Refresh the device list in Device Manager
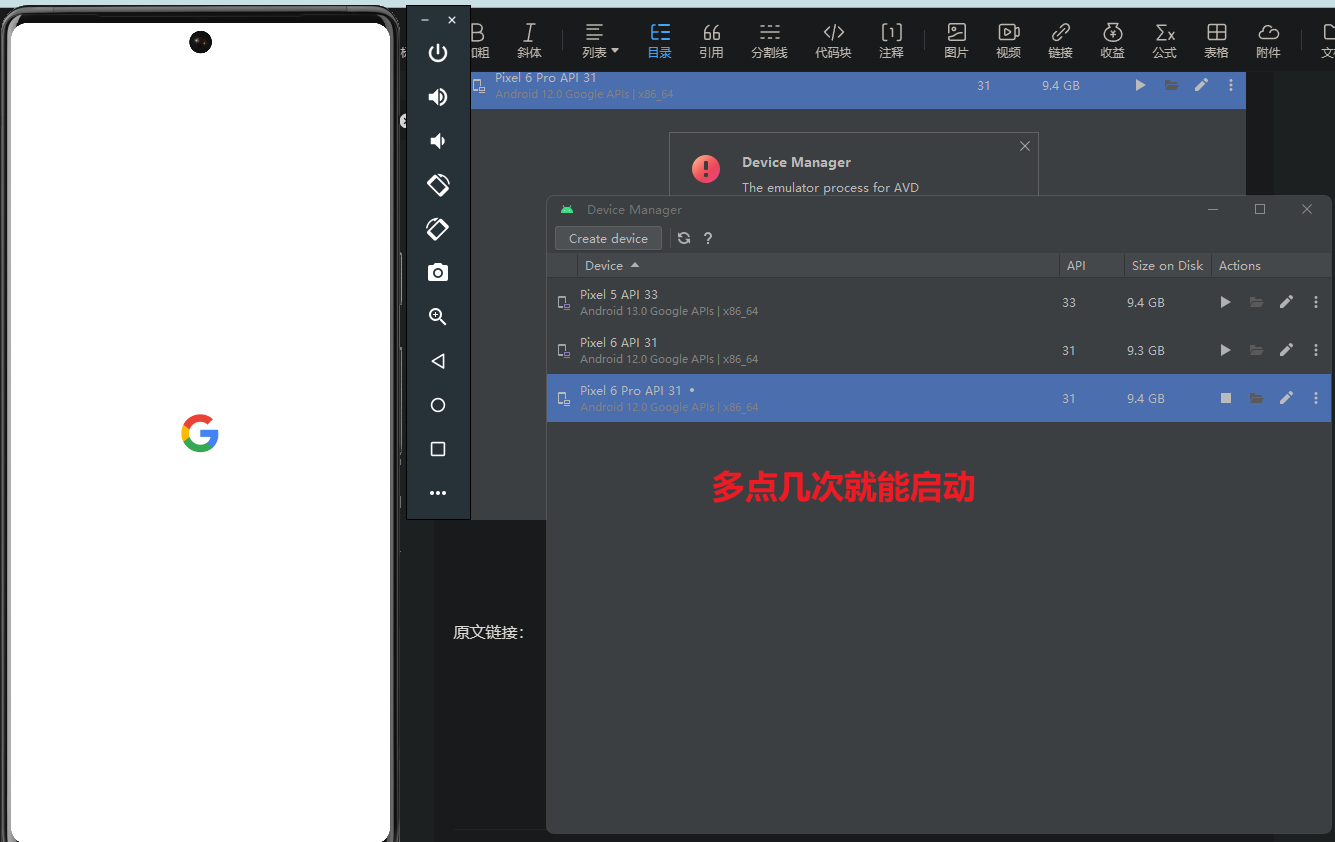This screenshot has height=842, width=1335. [x=683, y=238]
